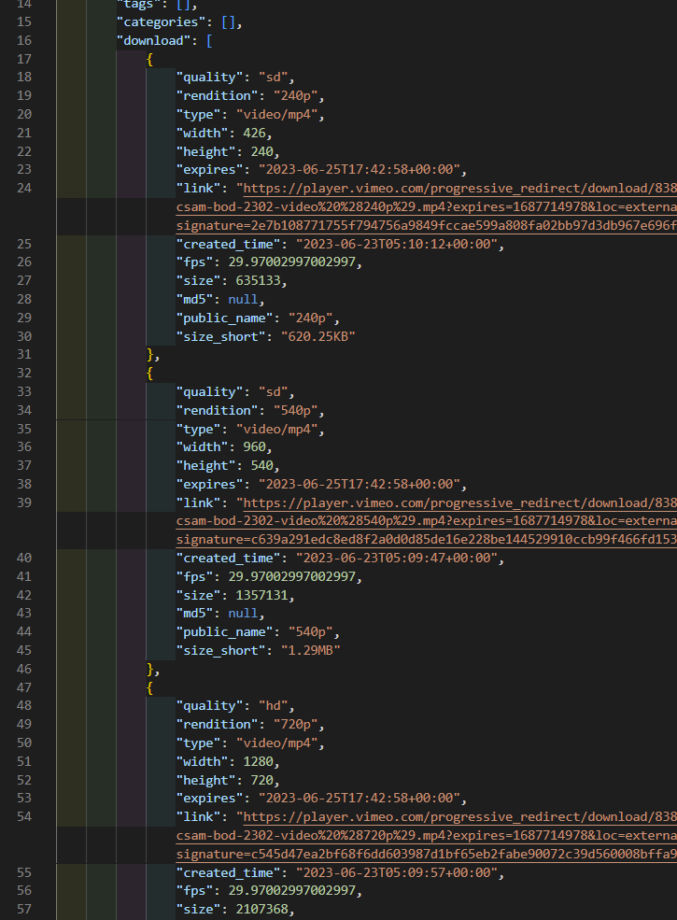Click "type": "video/mp4" on line 35
The height and width of the screenshot is (920, 677).
click(x=250, y=429)
